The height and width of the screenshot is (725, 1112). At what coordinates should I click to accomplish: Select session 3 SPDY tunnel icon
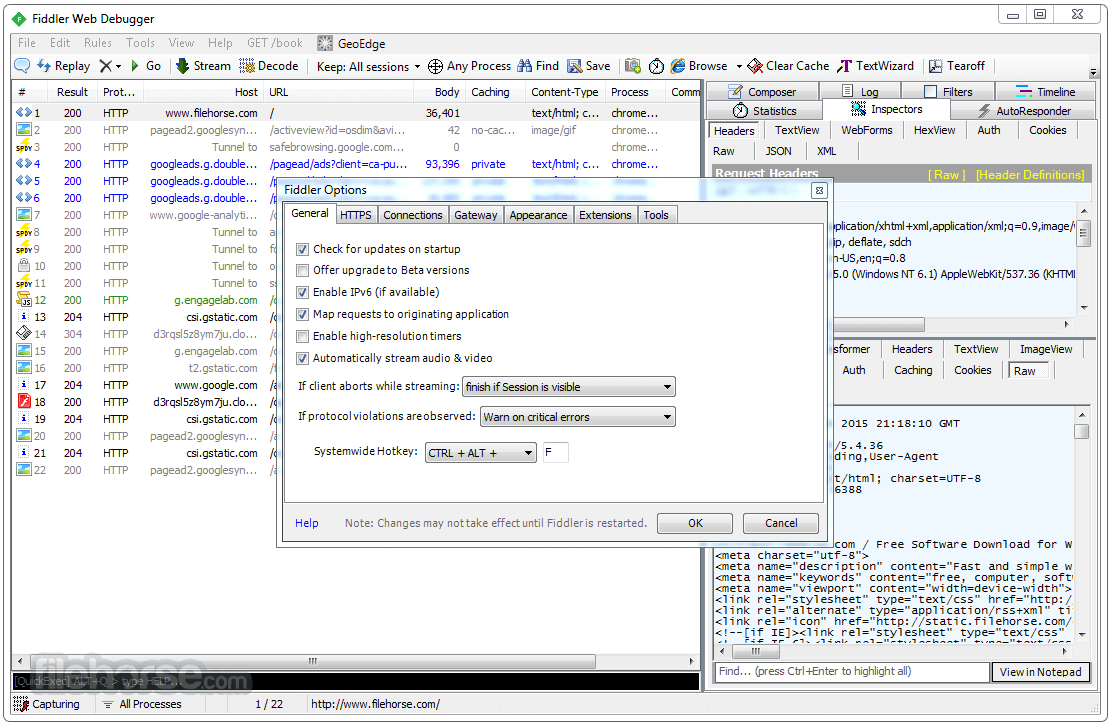[x=23, y=147]
